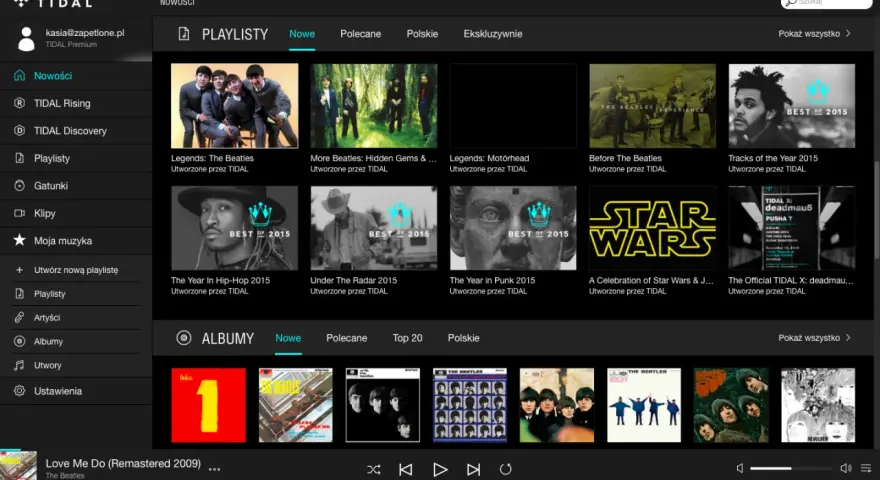The image size is (880, 480).
Task: Toggle repeat mode
Action: coord(506,469)
